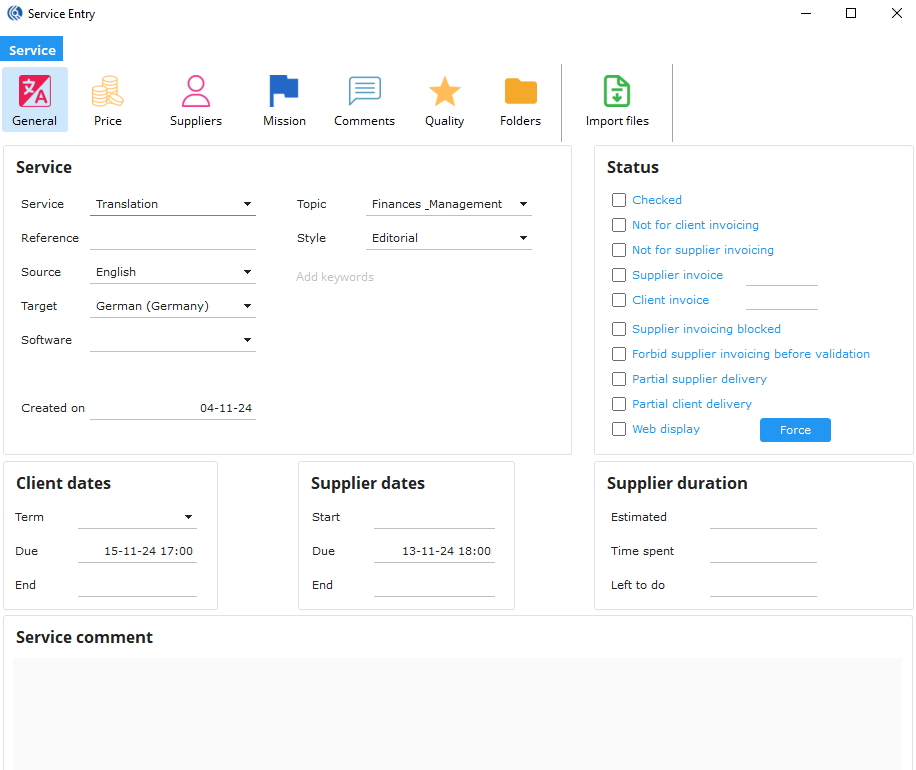The image size is (916, 770).
Task: Click the Add keywords field
Action: (335, 277)
